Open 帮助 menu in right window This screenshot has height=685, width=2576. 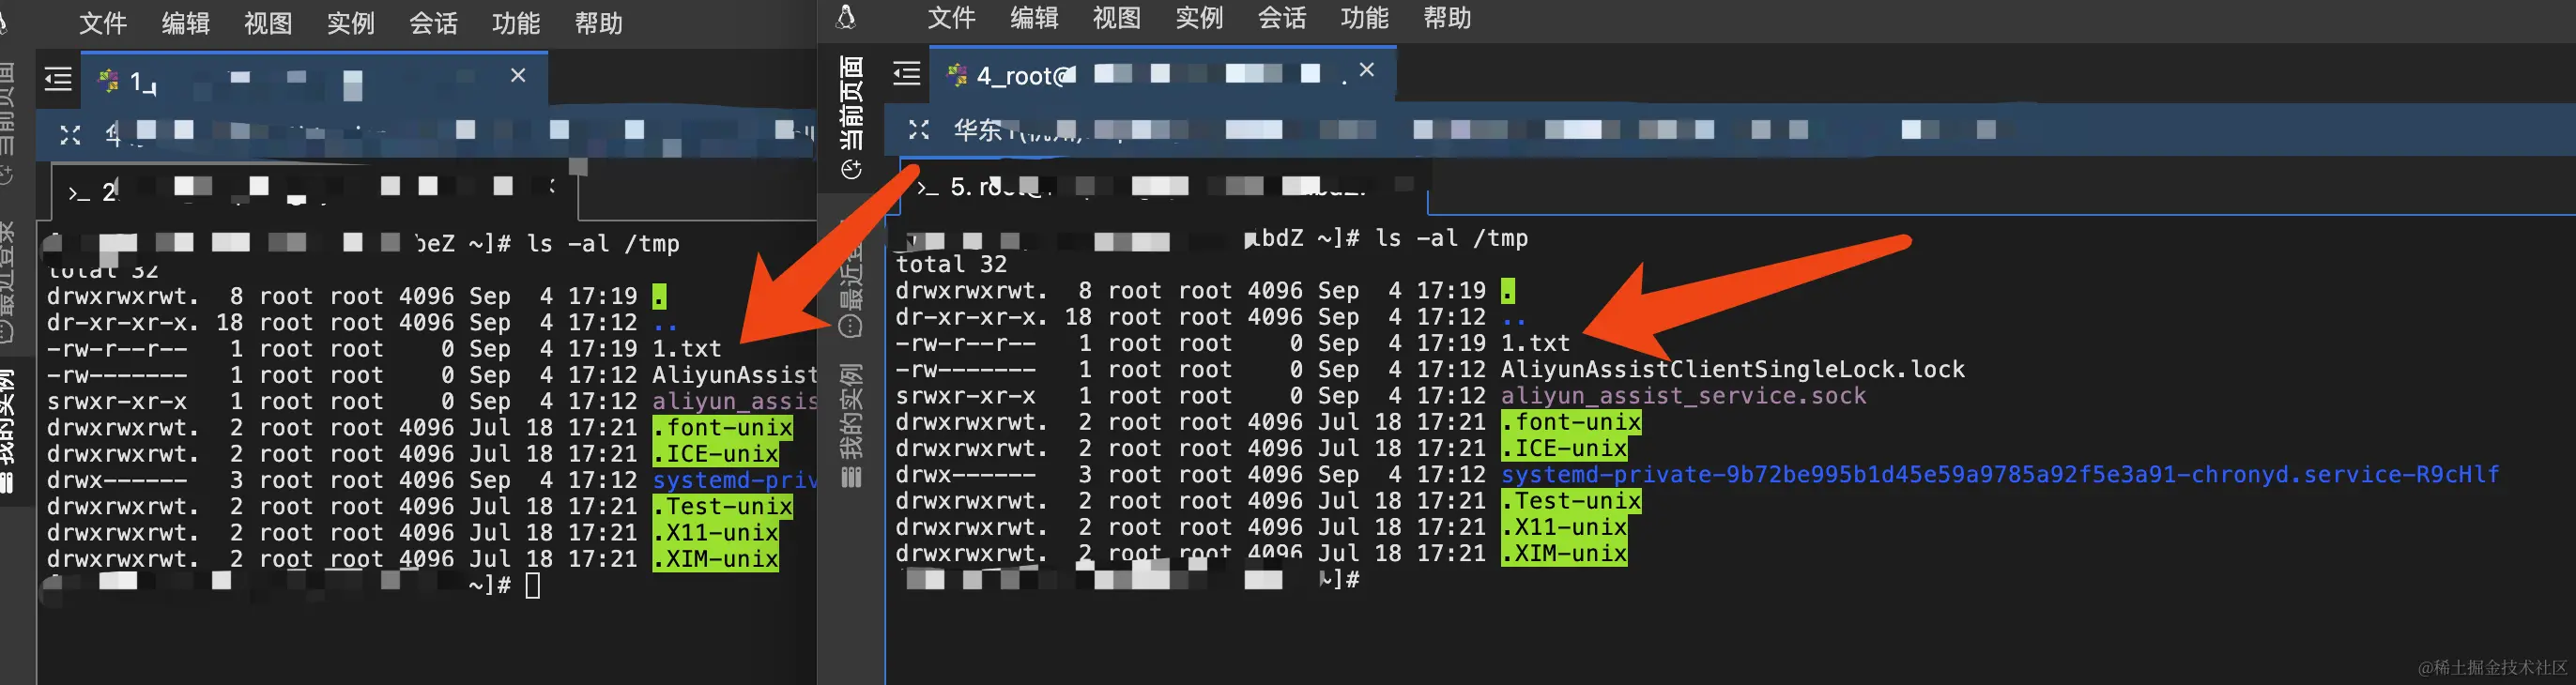(1447, 18)
